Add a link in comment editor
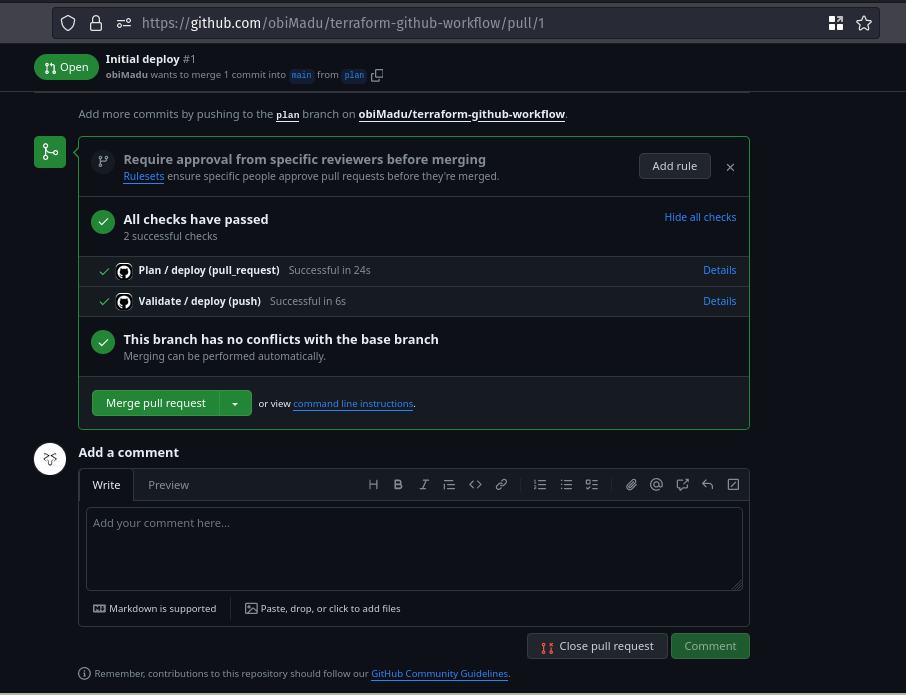This screenshot has width=906, height=695. 502,485
